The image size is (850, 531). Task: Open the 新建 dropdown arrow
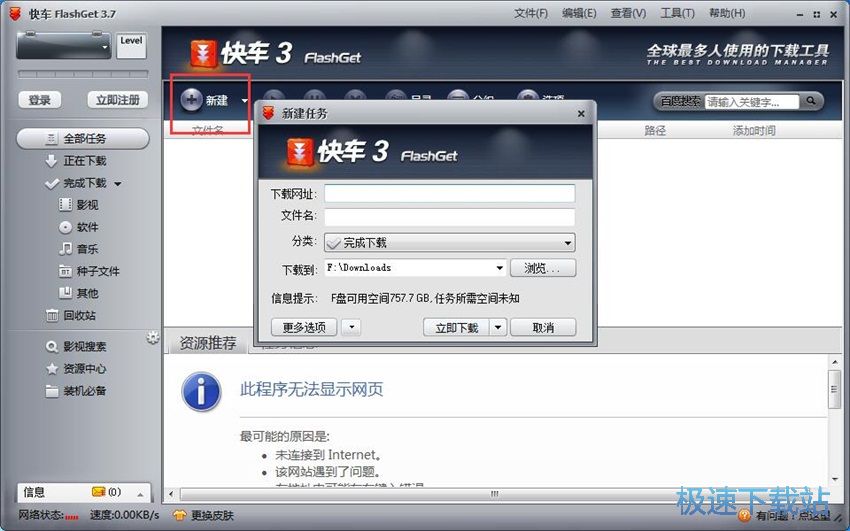click(244, 101)
